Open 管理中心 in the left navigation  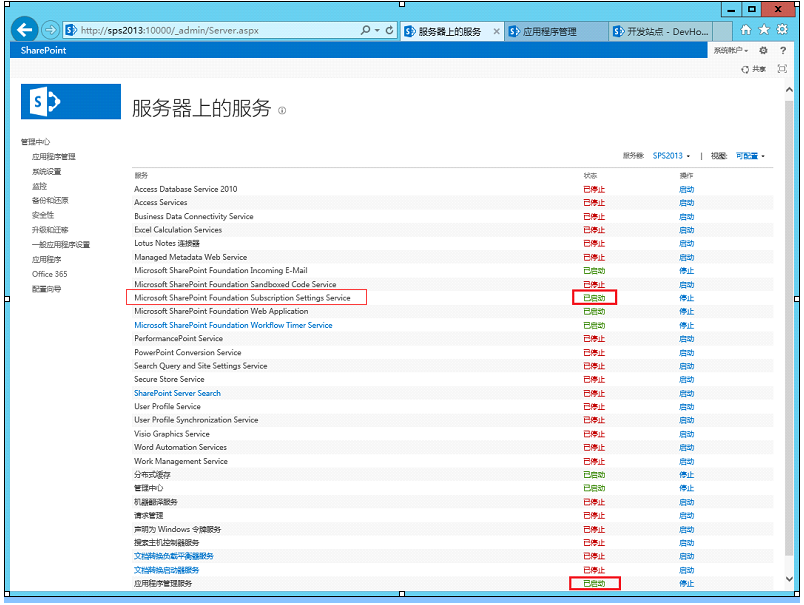(35, 142)
